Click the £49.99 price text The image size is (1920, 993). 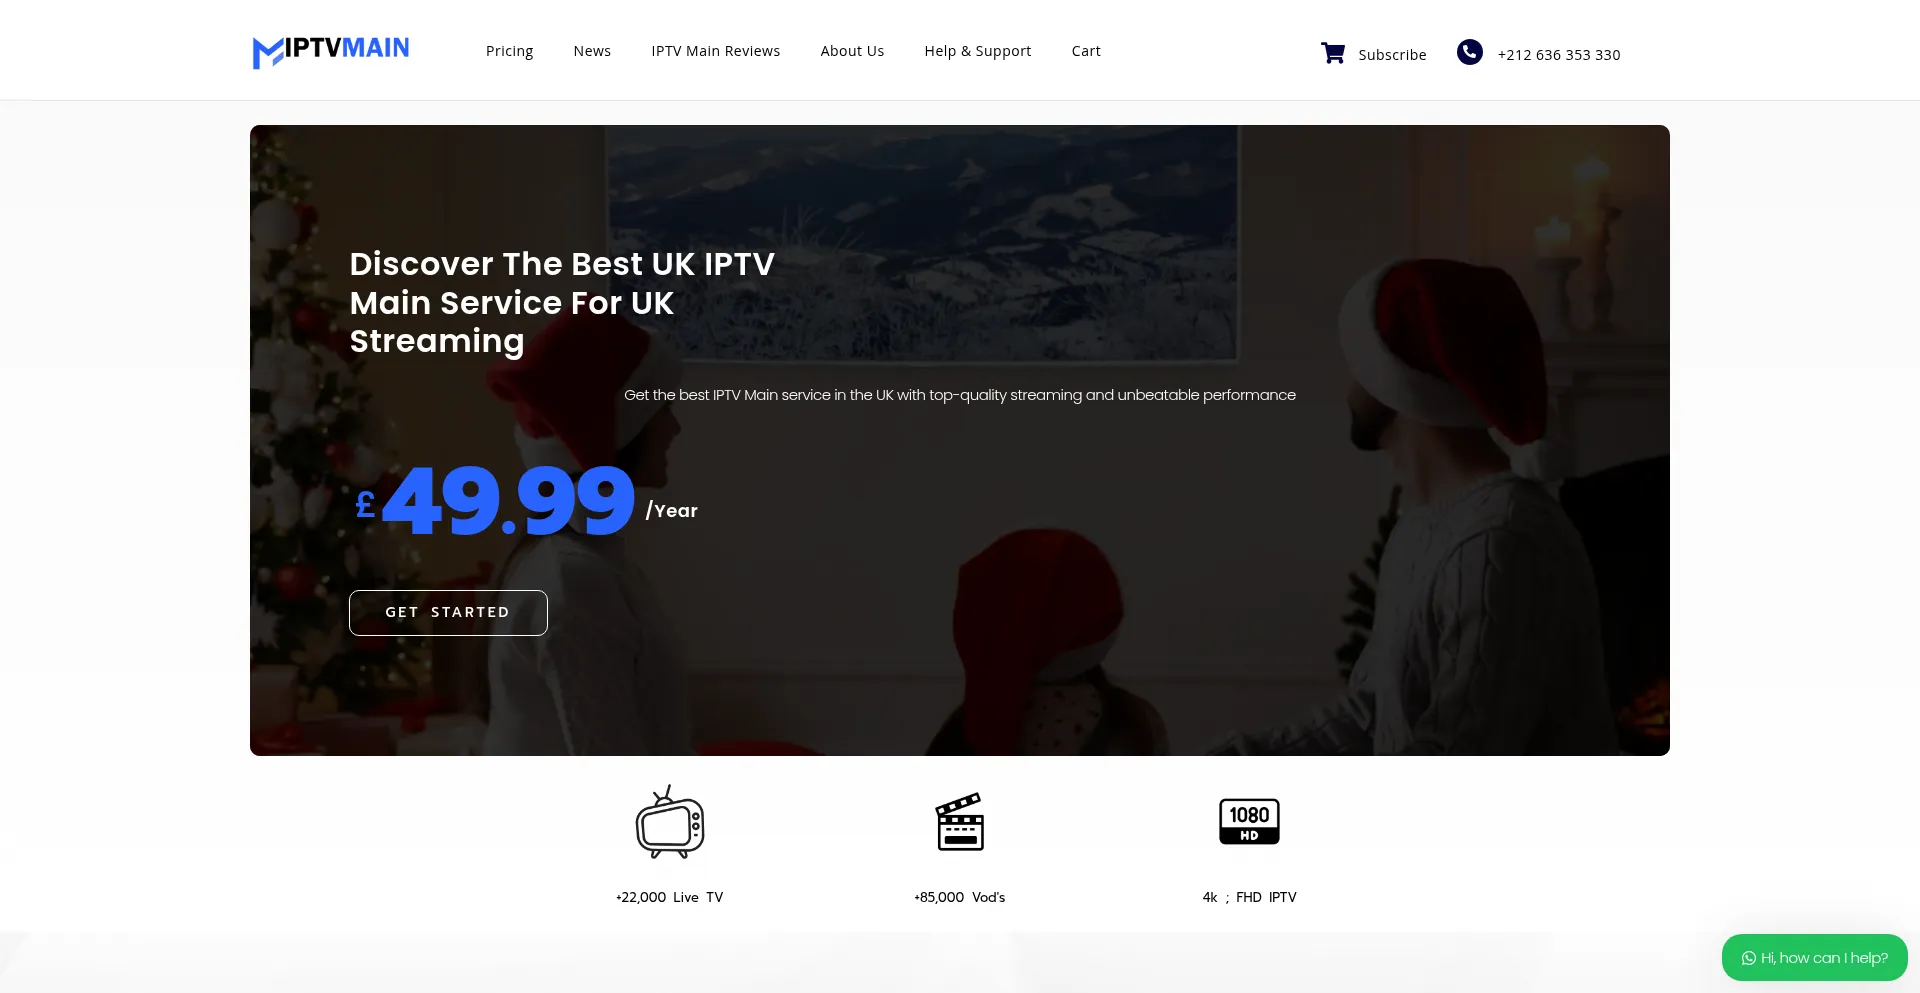click(x=495, y=501)
